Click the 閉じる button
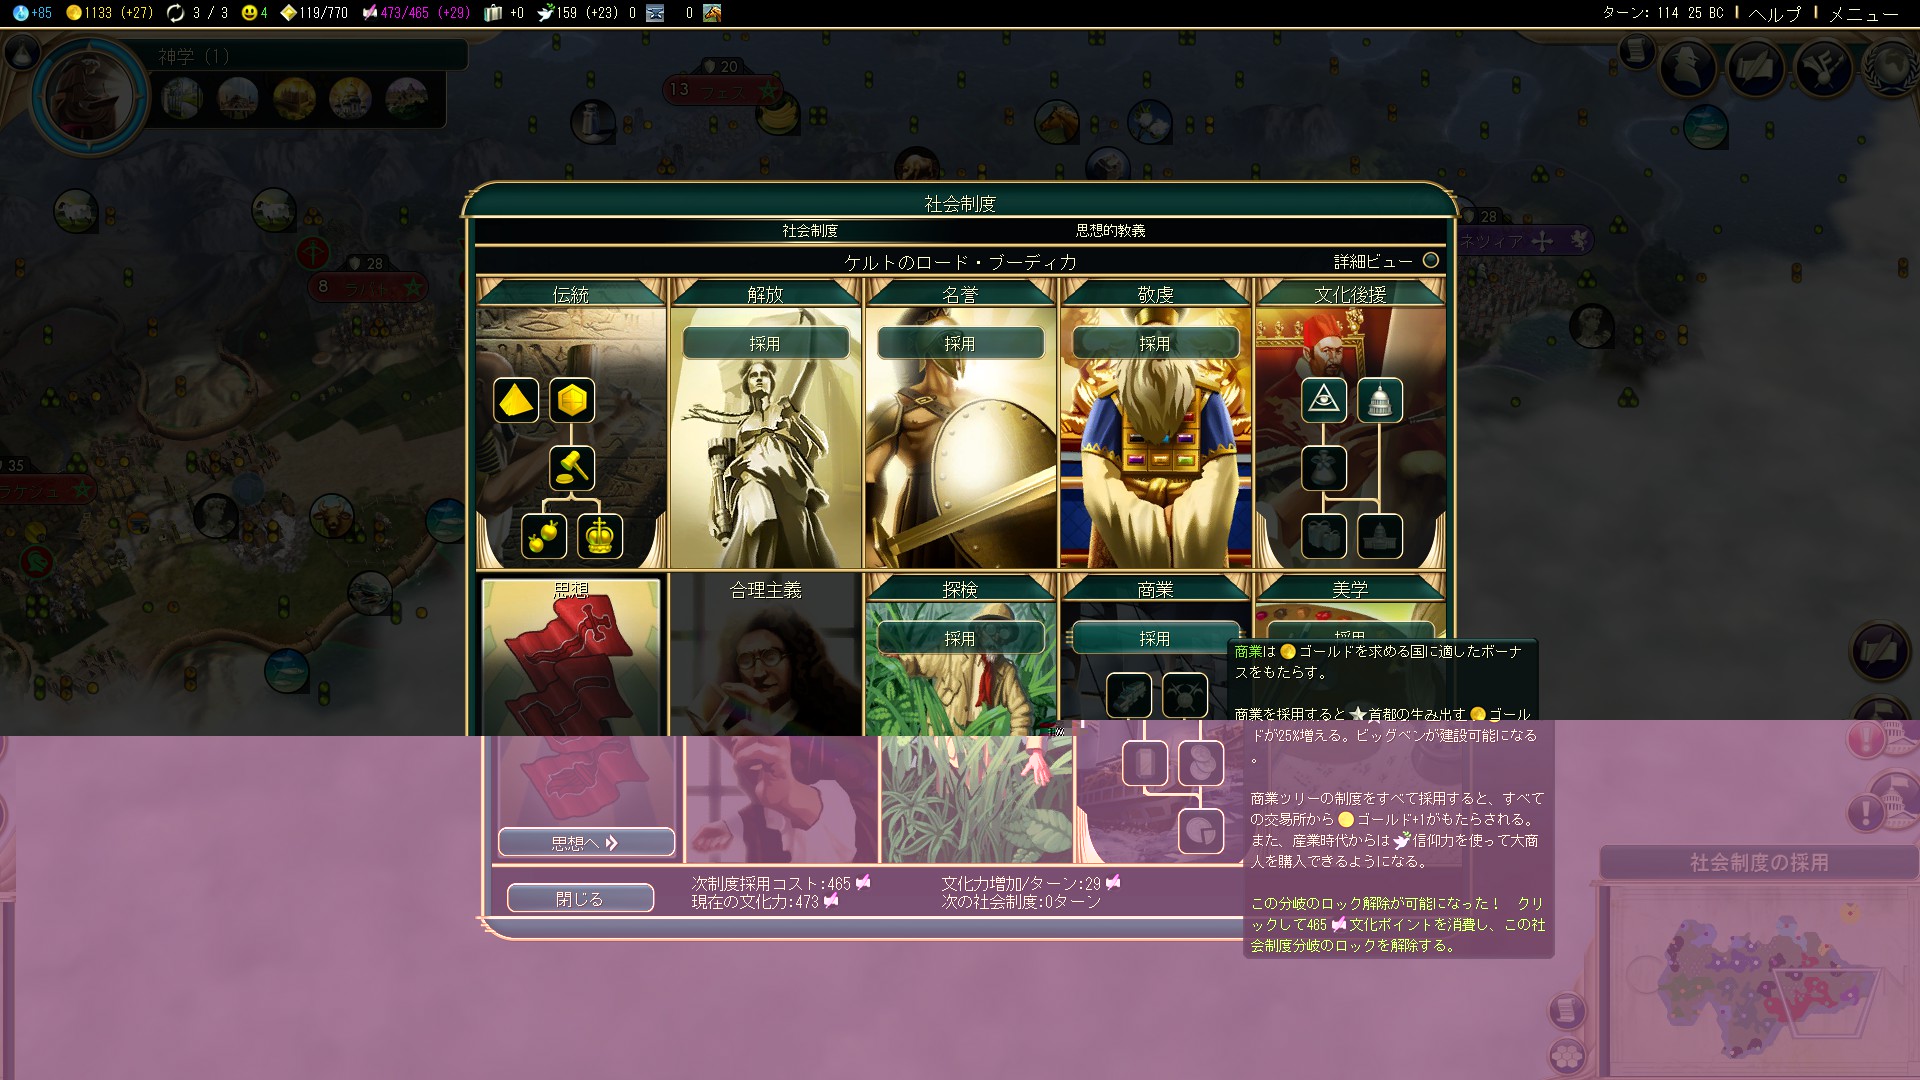 (x=580, y=899)
